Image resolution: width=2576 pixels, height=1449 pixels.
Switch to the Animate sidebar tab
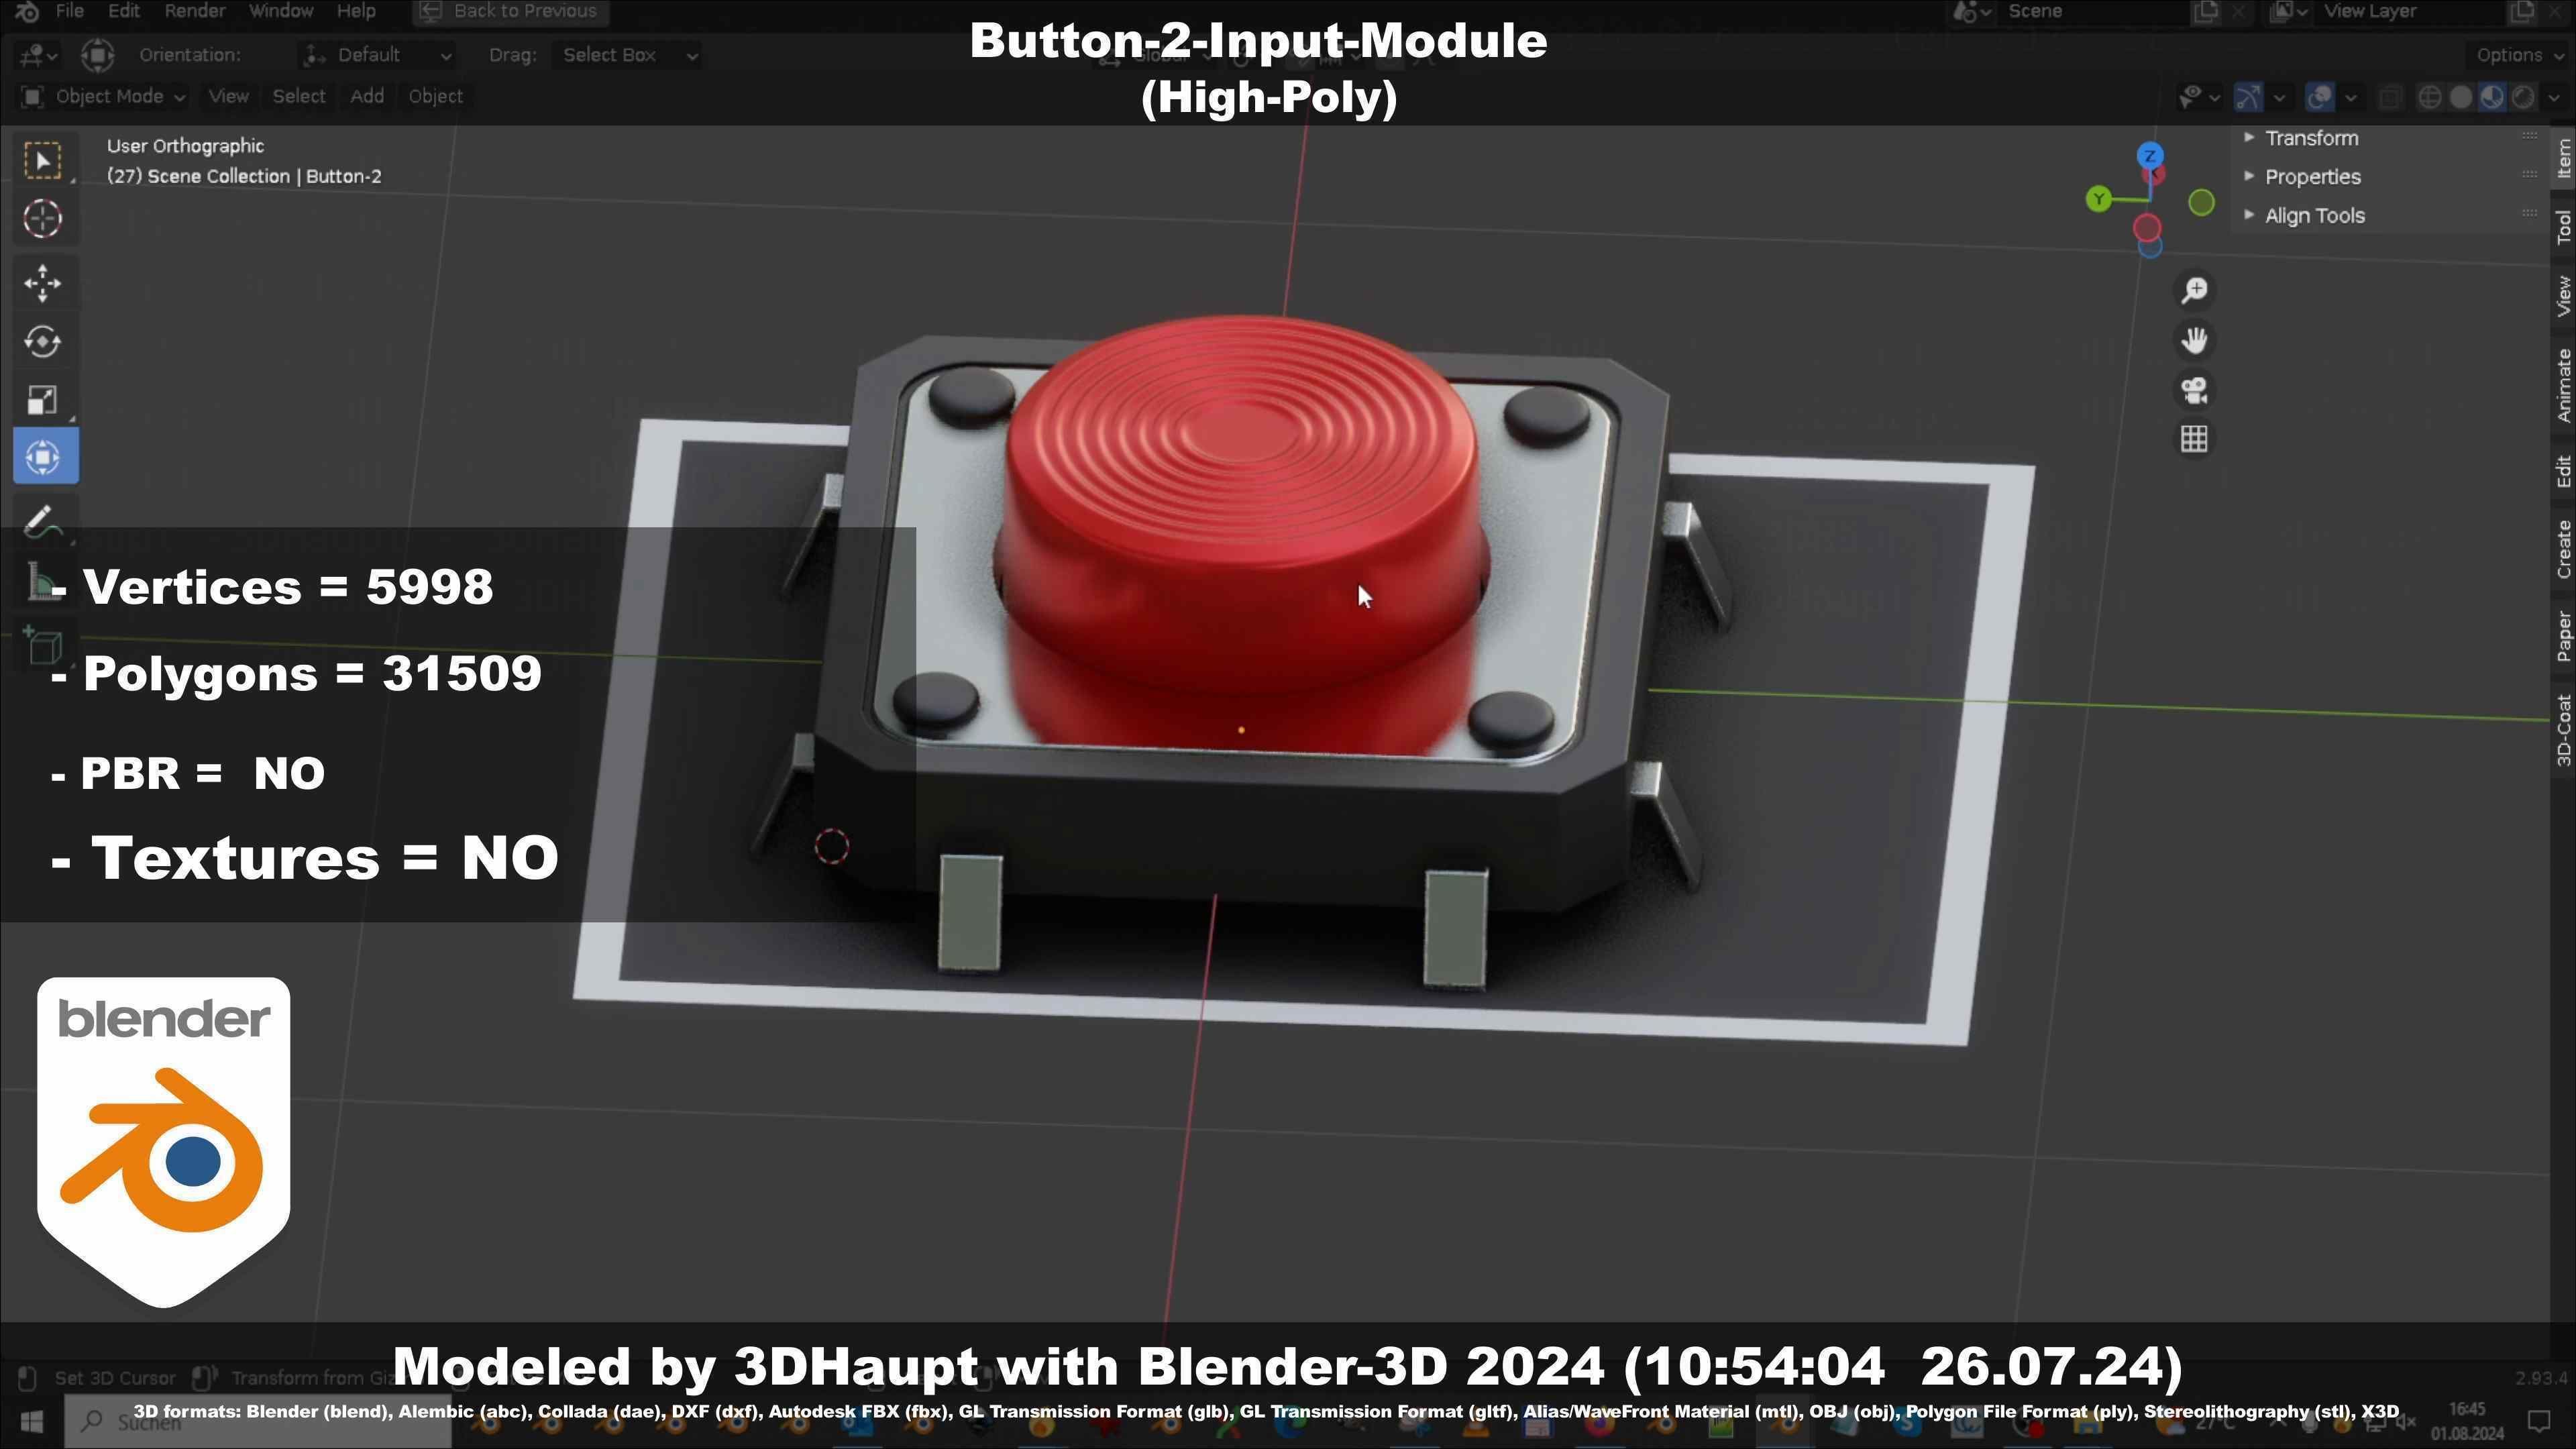(x=2563, y=386)
